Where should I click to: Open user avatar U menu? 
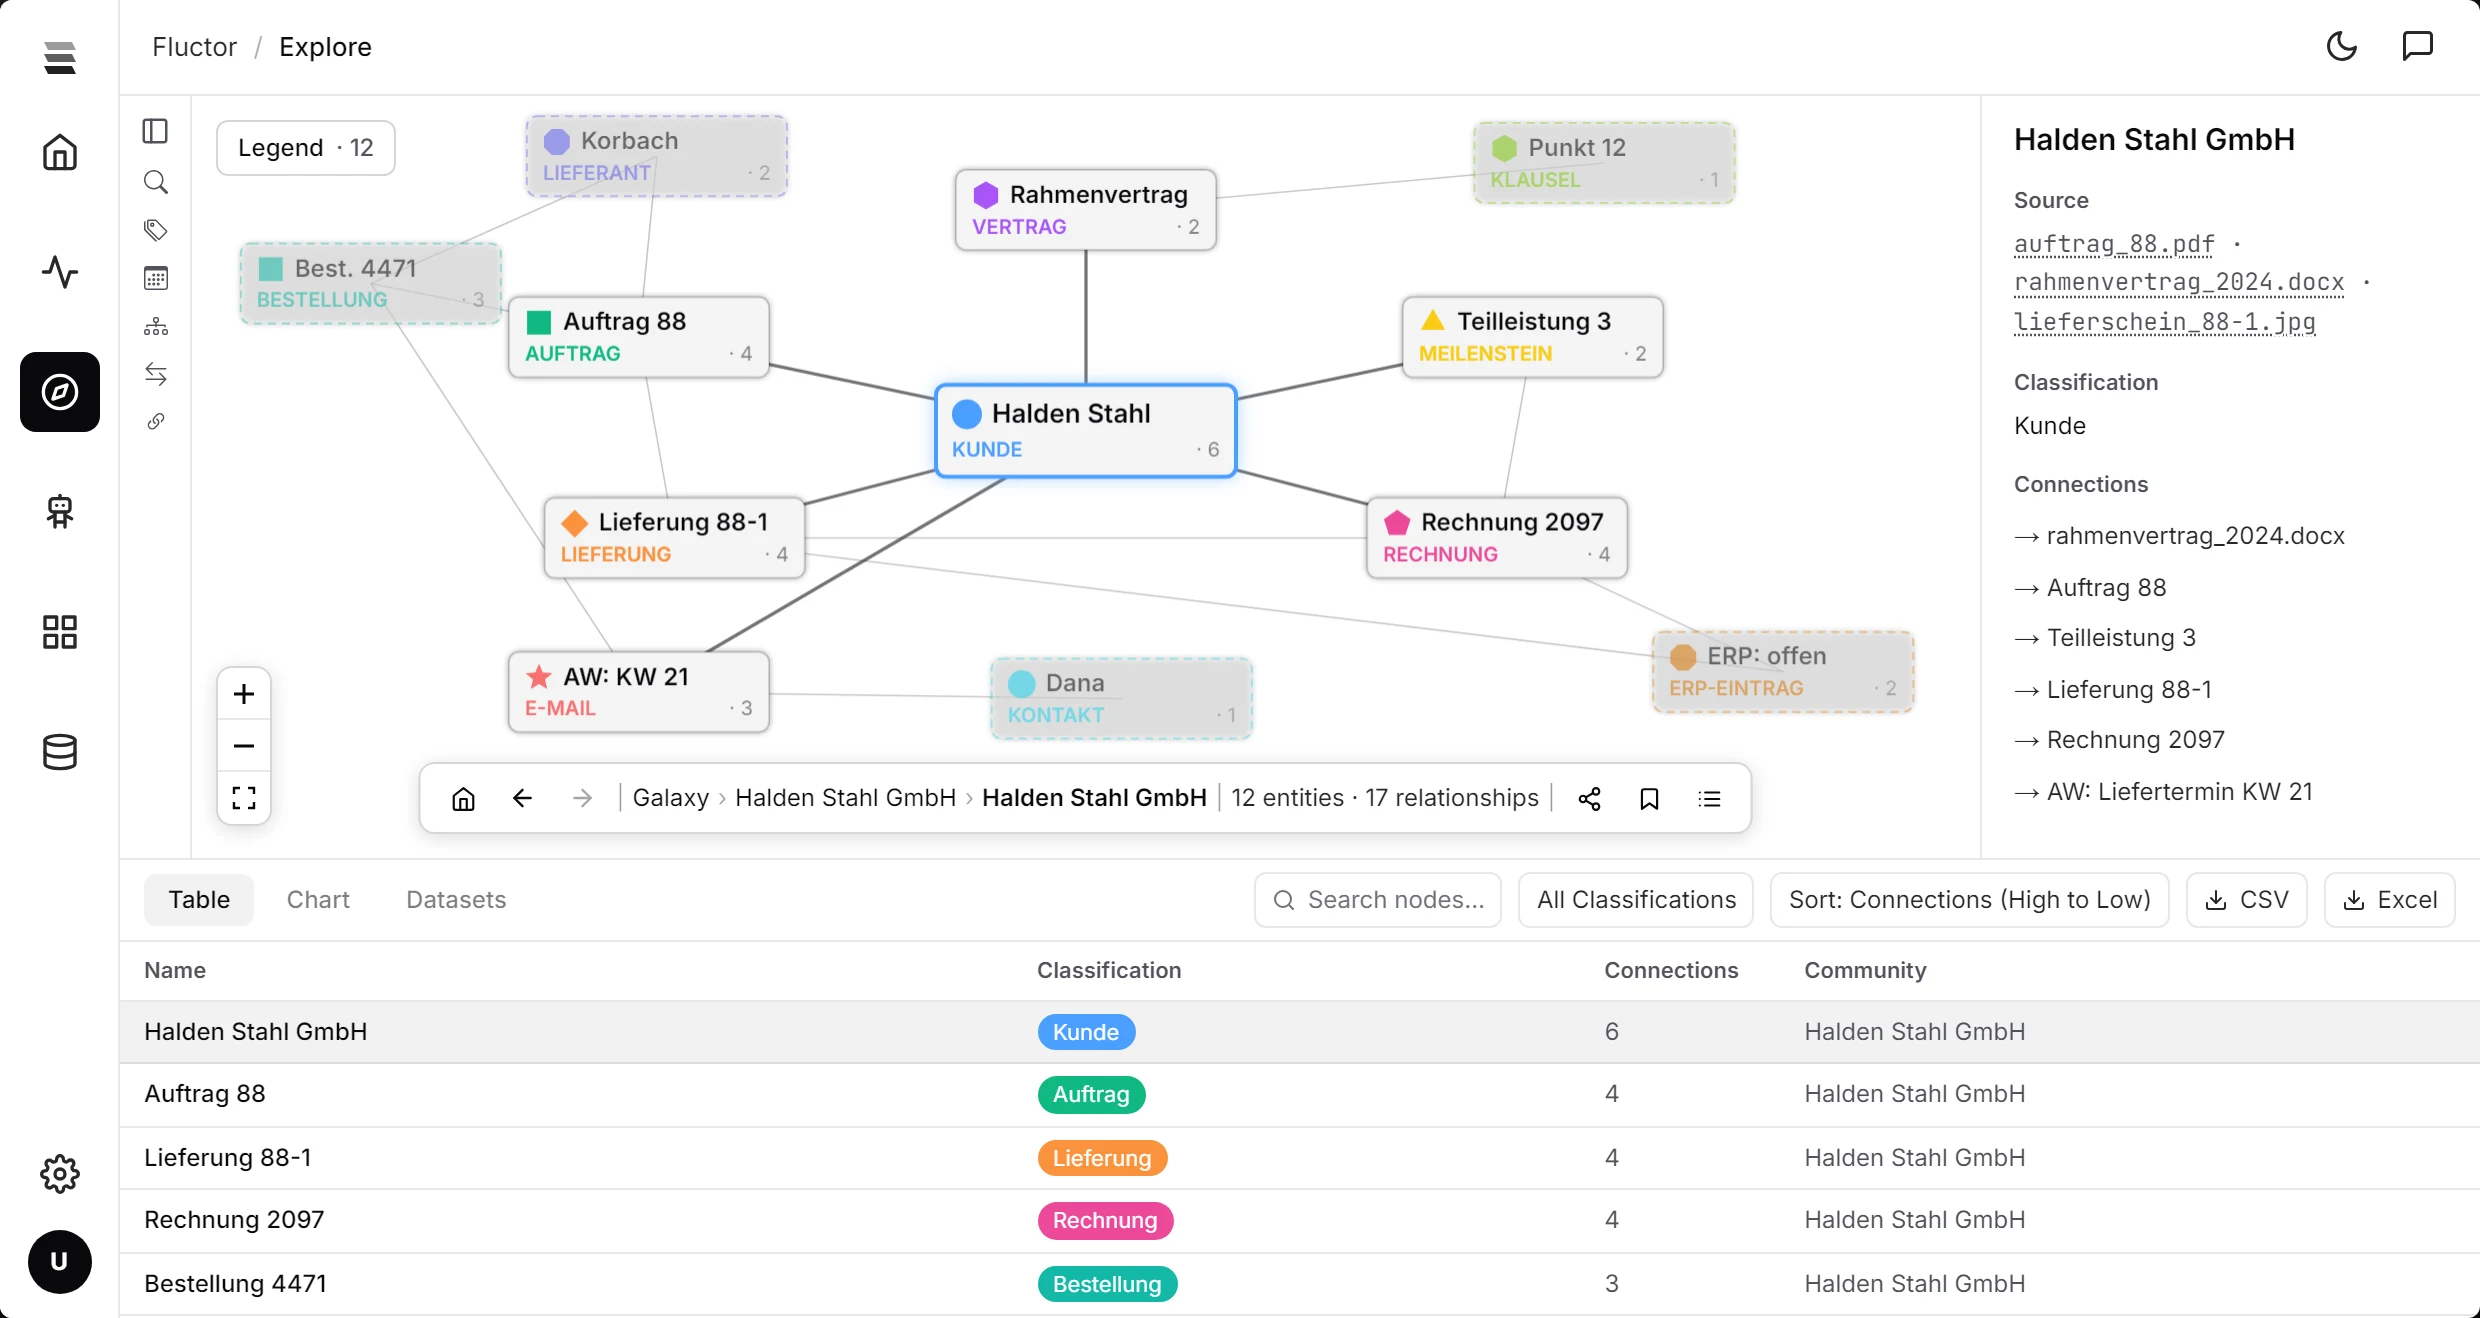tap(60, 1262)
